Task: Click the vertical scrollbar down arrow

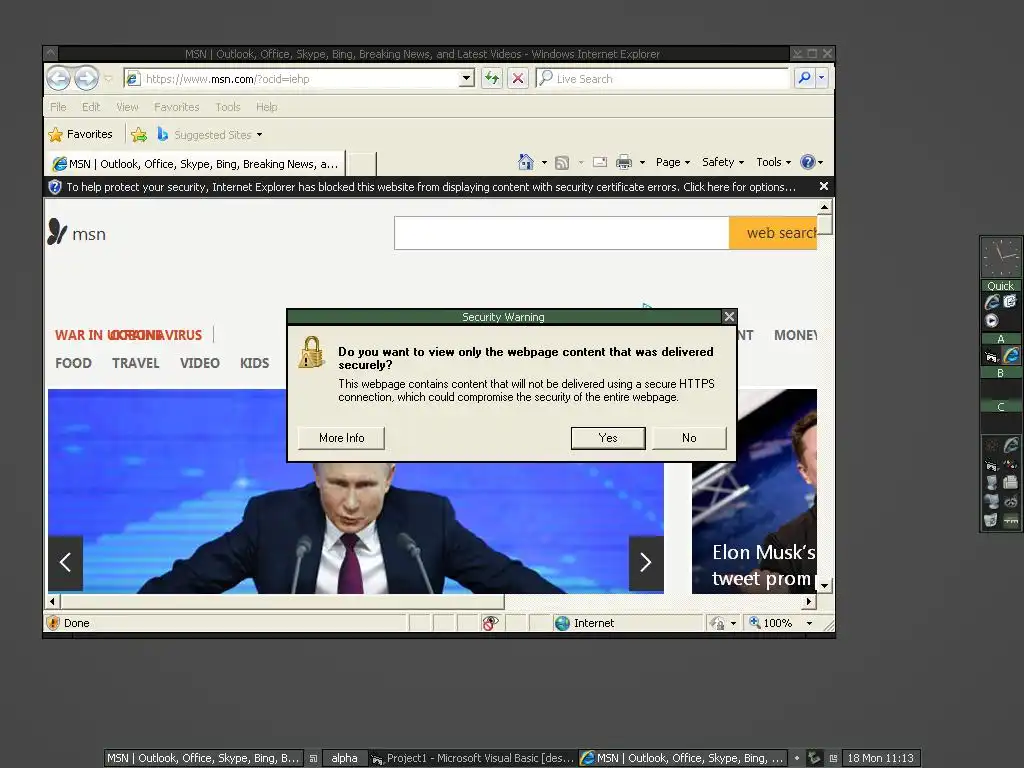Action: click(825, 586)
